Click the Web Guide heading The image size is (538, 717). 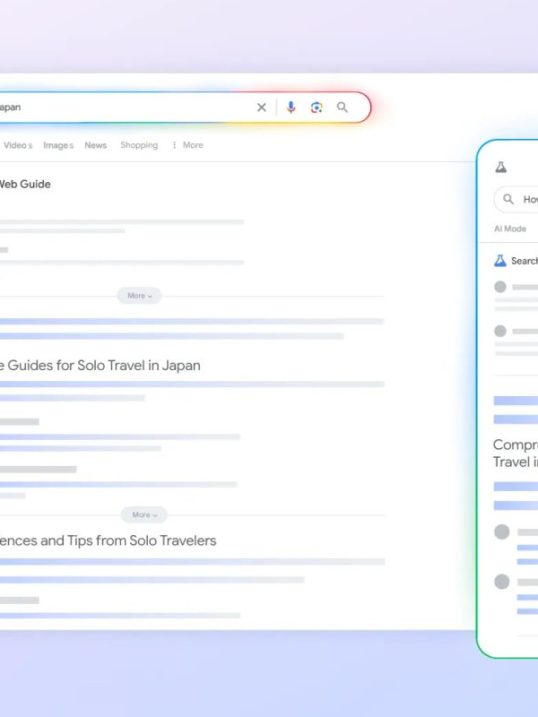point(25,184)
